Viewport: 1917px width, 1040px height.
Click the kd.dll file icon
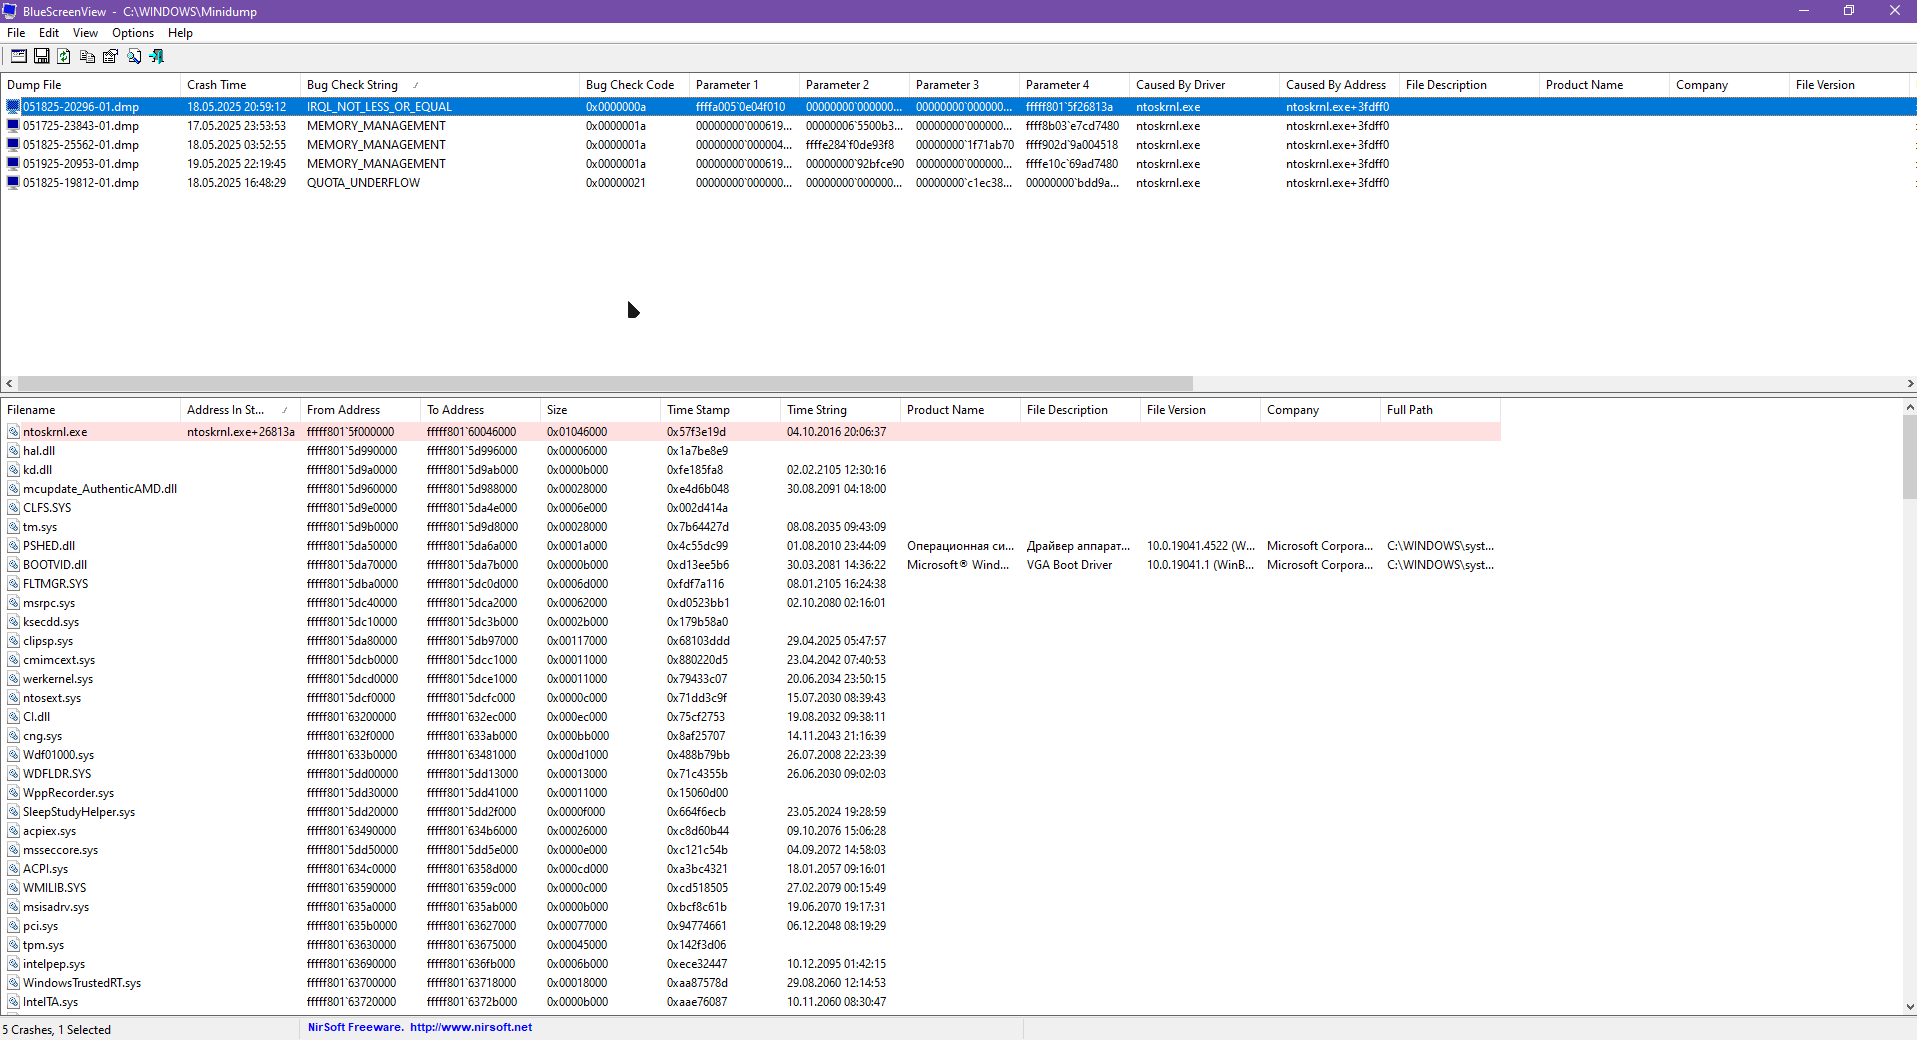[14, 470]
